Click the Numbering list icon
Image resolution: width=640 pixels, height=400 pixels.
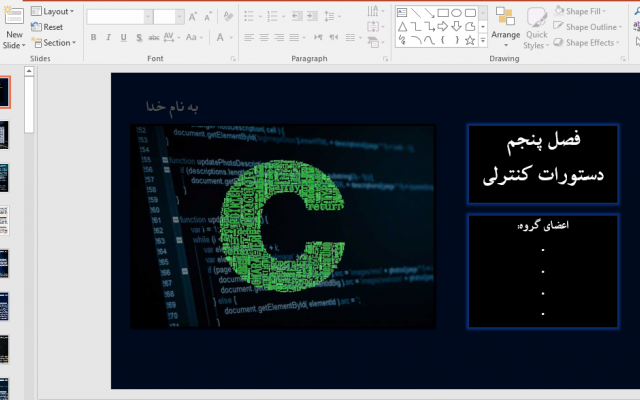coord(272,16)
